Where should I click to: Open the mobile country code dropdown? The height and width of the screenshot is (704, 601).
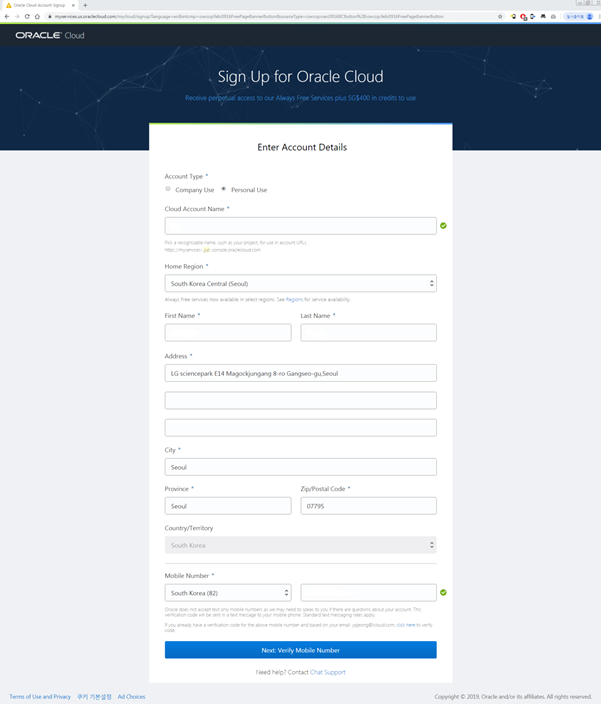pos(228,593)
